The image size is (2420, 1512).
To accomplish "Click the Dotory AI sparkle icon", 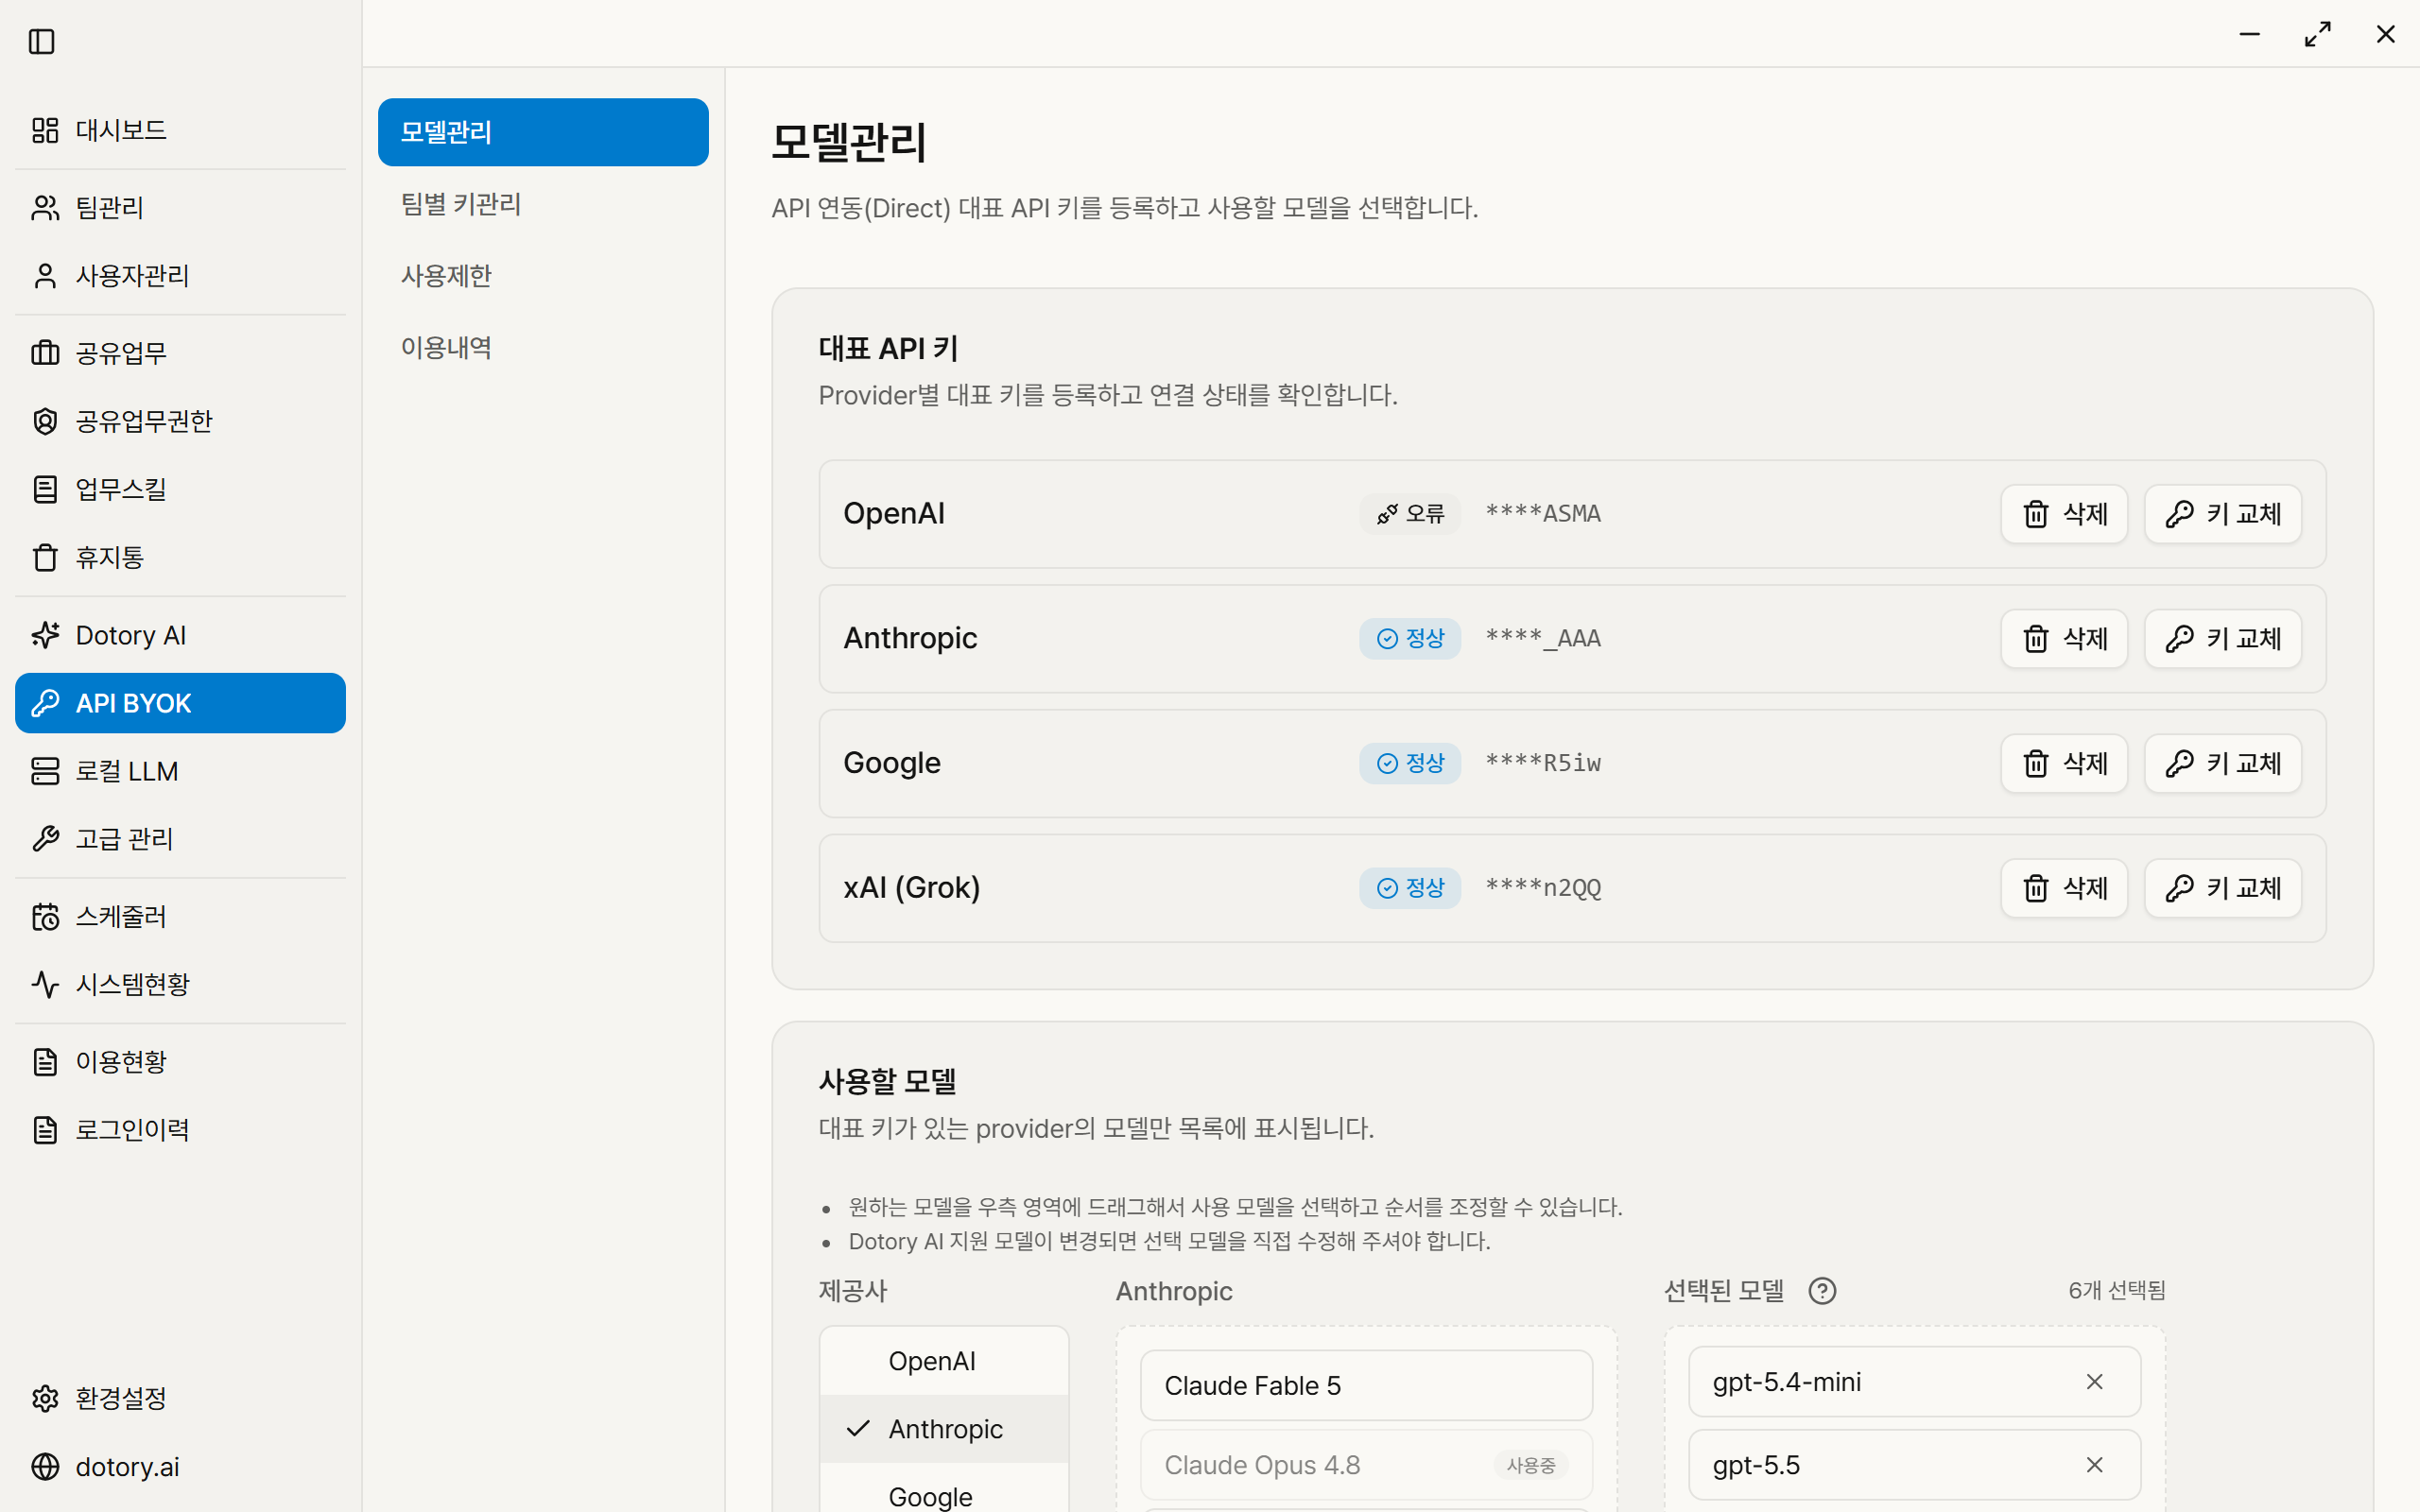I will pos(45,635).
